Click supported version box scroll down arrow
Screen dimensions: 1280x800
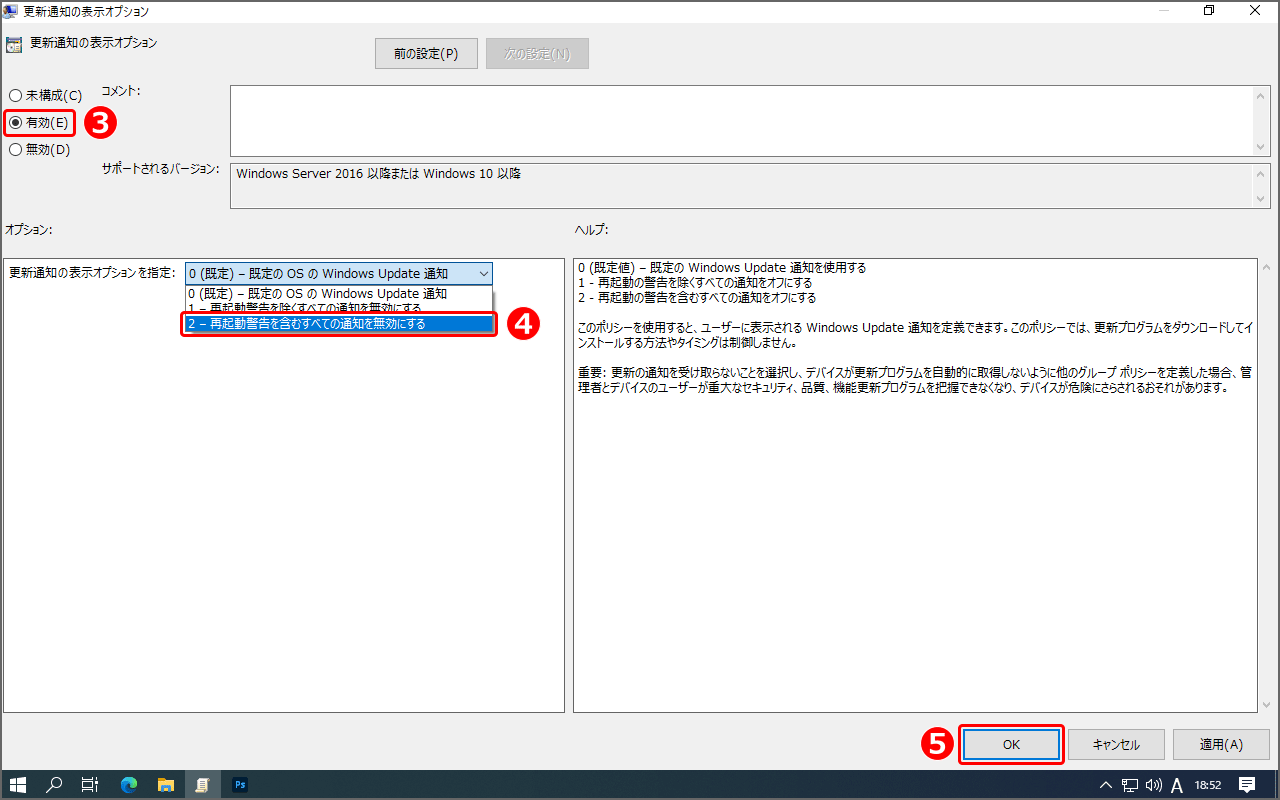coord(1263,199)
